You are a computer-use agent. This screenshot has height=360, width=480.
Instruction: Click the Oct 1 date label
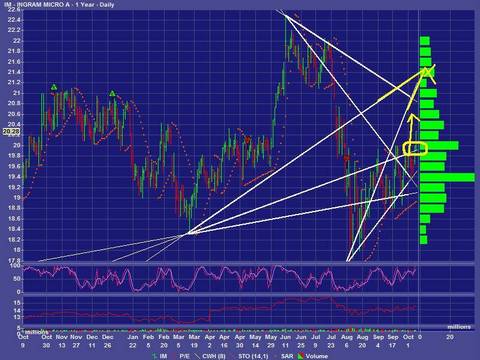[x=409, y=341]
